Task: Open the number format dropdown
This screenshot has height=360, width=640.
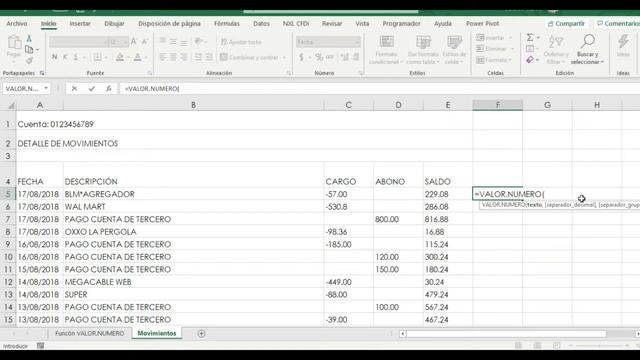Action: coord(357,42)
